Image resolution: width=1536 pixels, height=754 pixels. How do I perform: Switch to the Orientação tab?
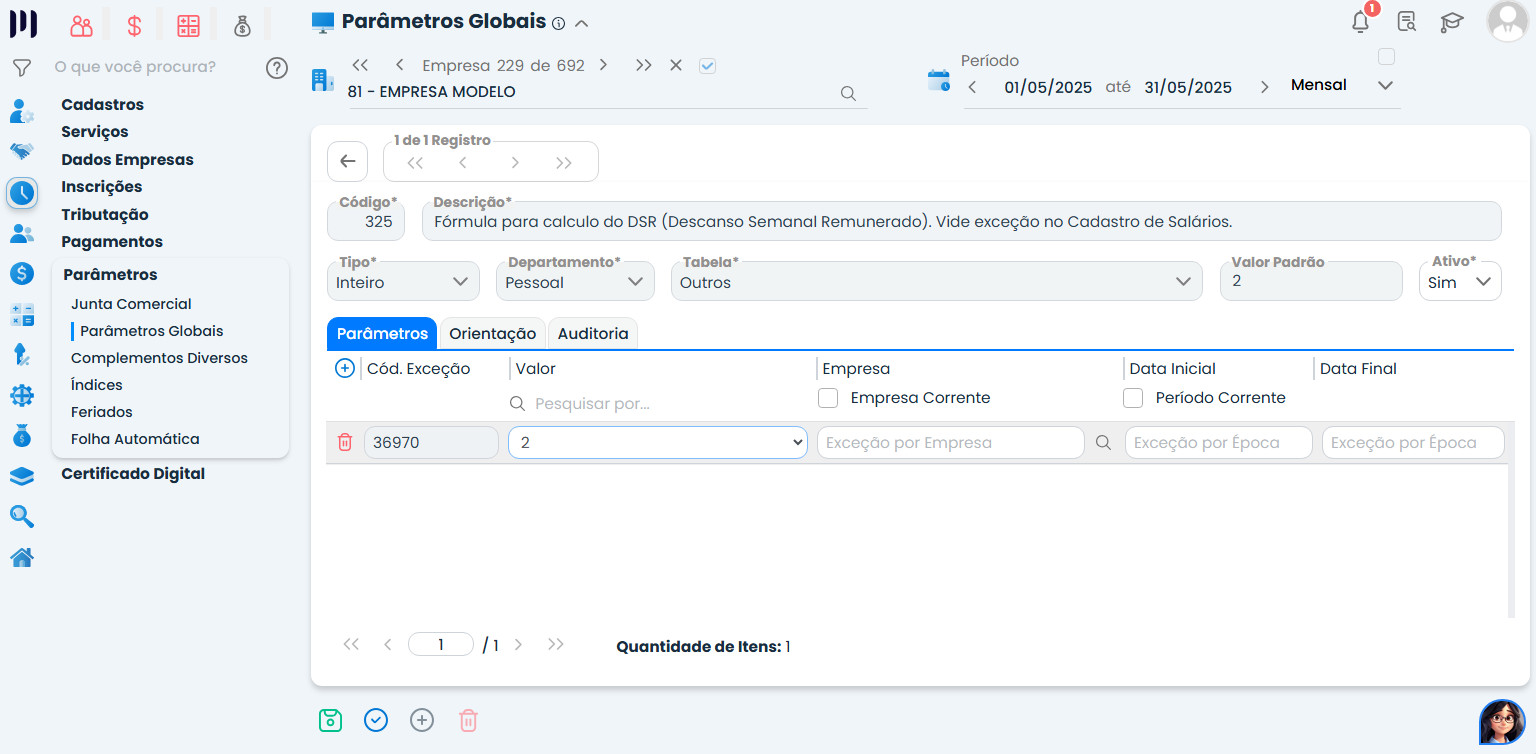tap(492, 334)
